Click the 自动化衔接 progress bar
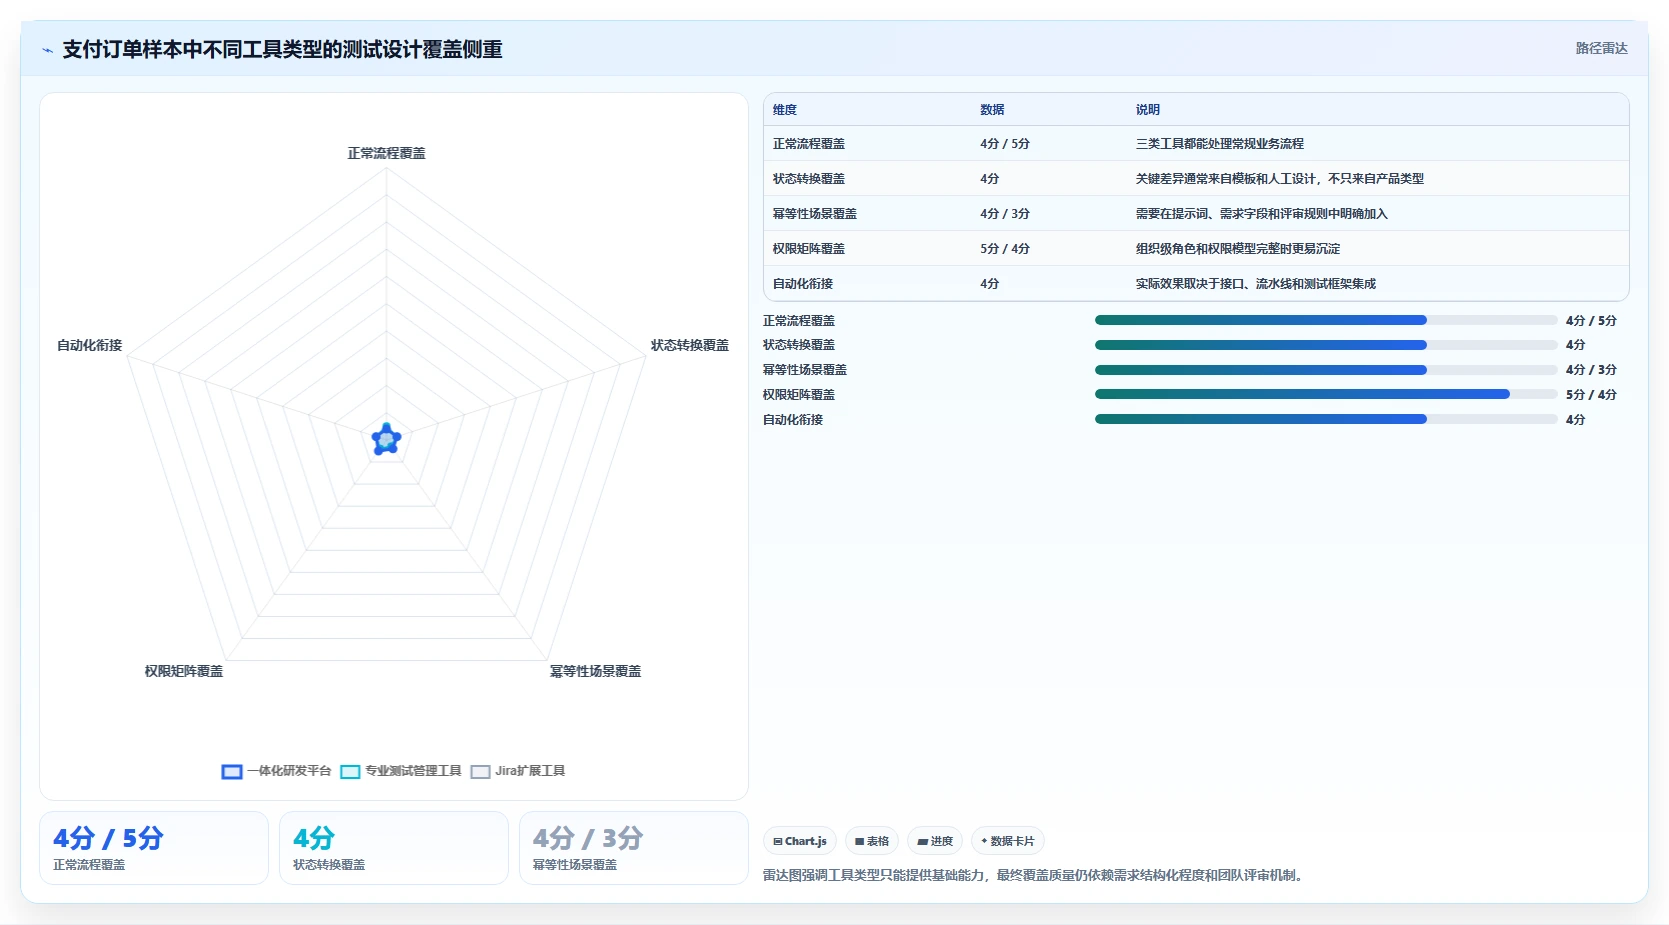Screen dimensions: 1669x925 pyautogui.click(x=1326, y=419)
